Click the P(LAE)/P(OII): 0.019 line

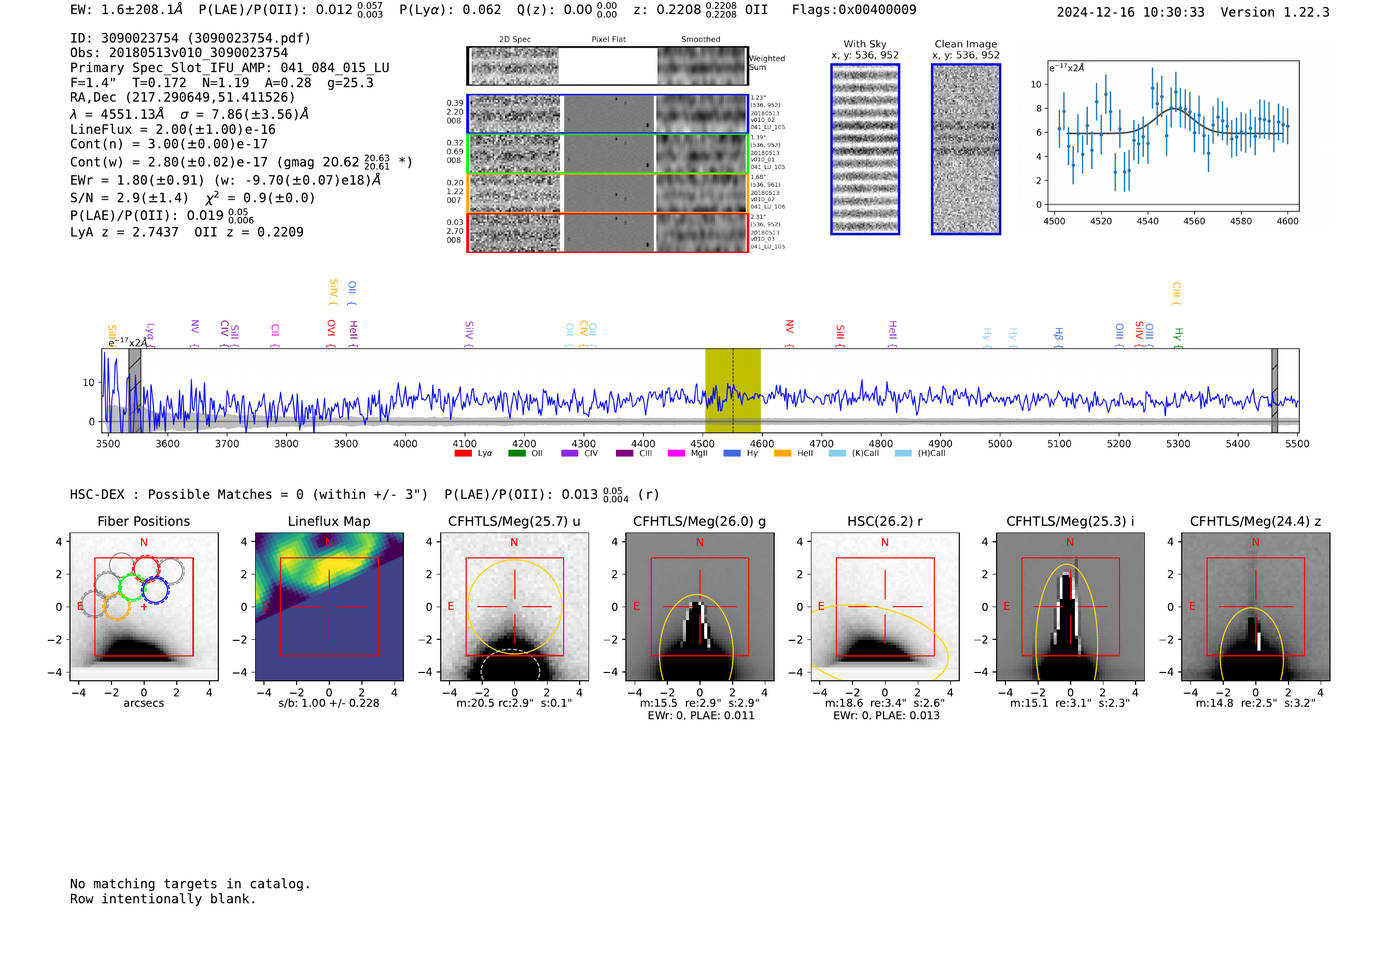(x=162, y=216)
